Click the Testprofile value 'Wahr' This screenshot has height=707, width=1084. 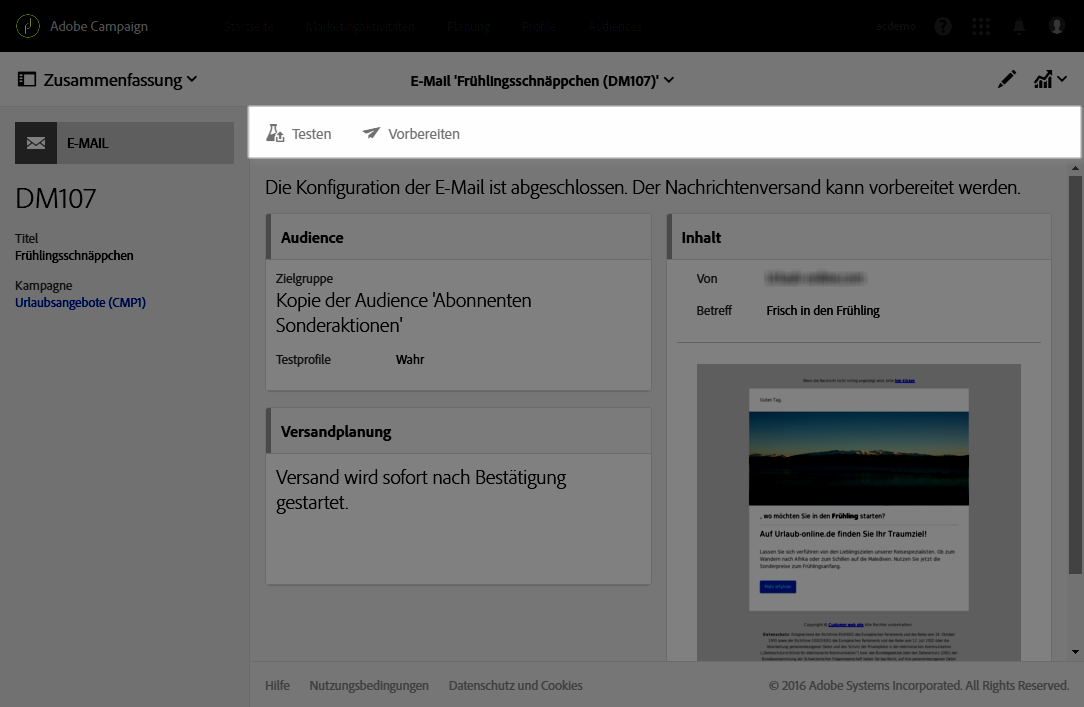[410, 359]
